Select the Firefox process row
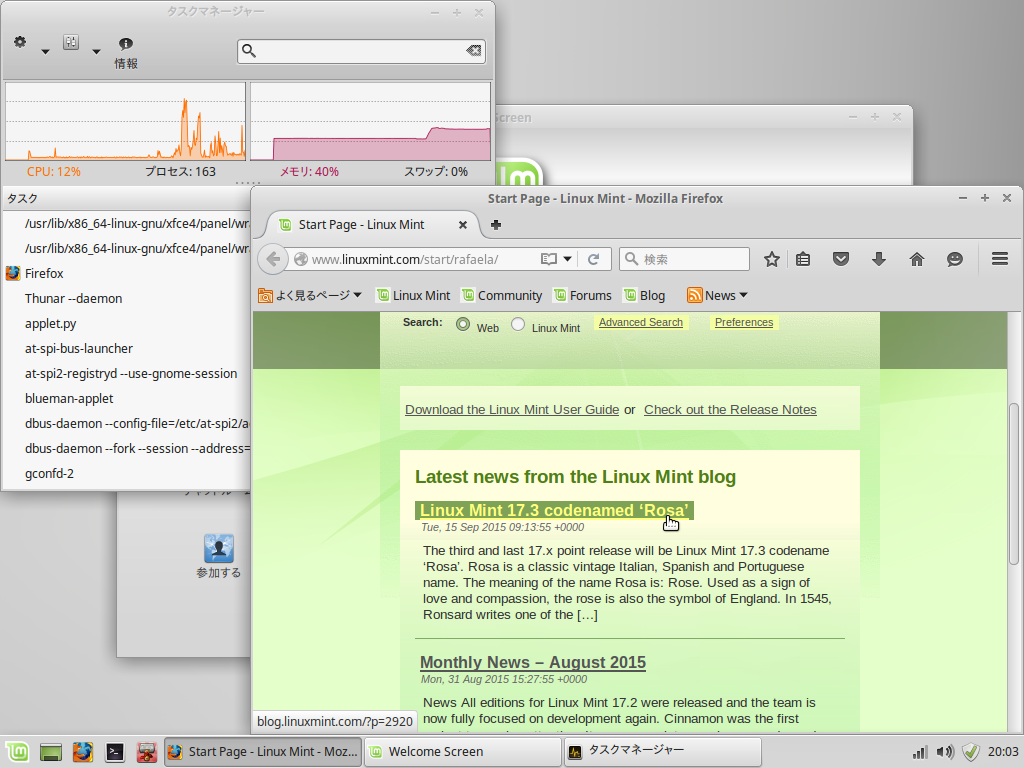This screenshot has width=1024, height=768. [127, 274]
